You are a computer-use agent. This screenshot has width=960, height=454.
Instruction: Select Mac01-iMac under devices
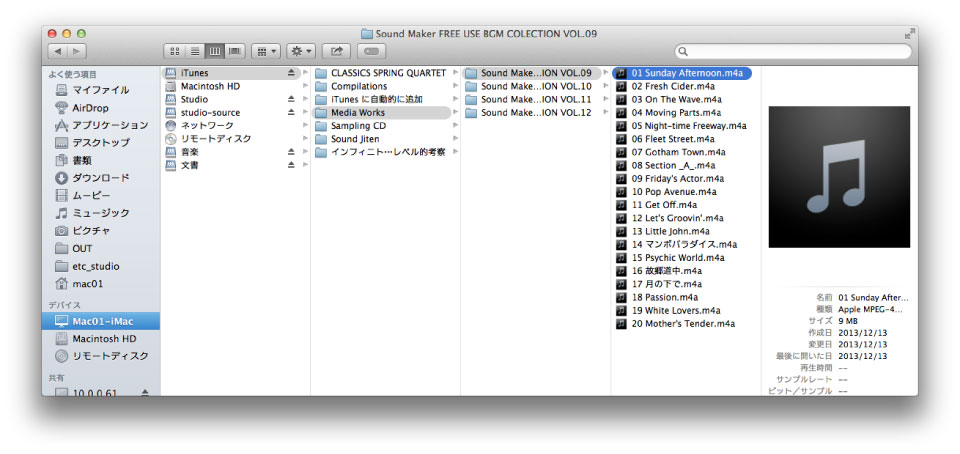(x=101, y=321)
